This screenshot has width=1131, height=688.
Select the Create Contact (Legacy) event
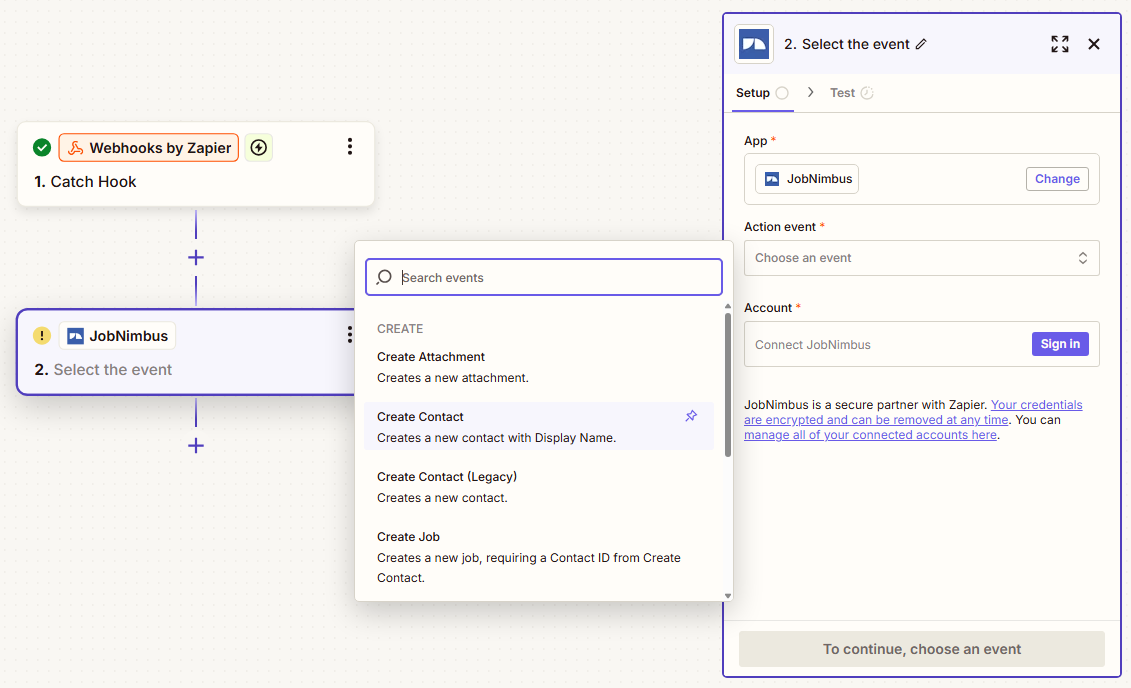[x=539, y=487]
